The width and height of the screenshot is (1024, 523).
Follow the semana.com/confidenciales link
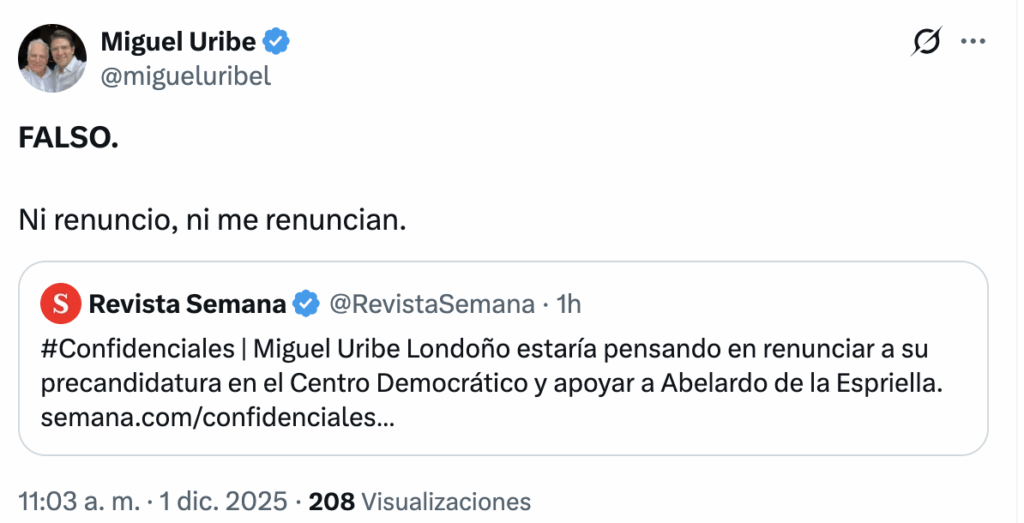point(217,416)
